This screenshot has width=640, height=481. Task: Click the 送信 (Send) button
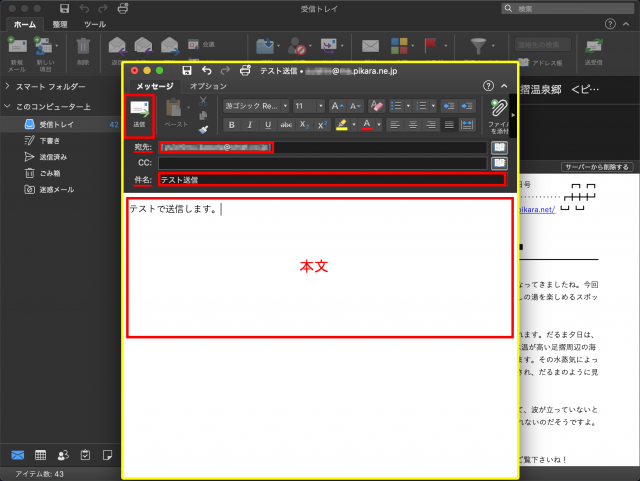139,112
